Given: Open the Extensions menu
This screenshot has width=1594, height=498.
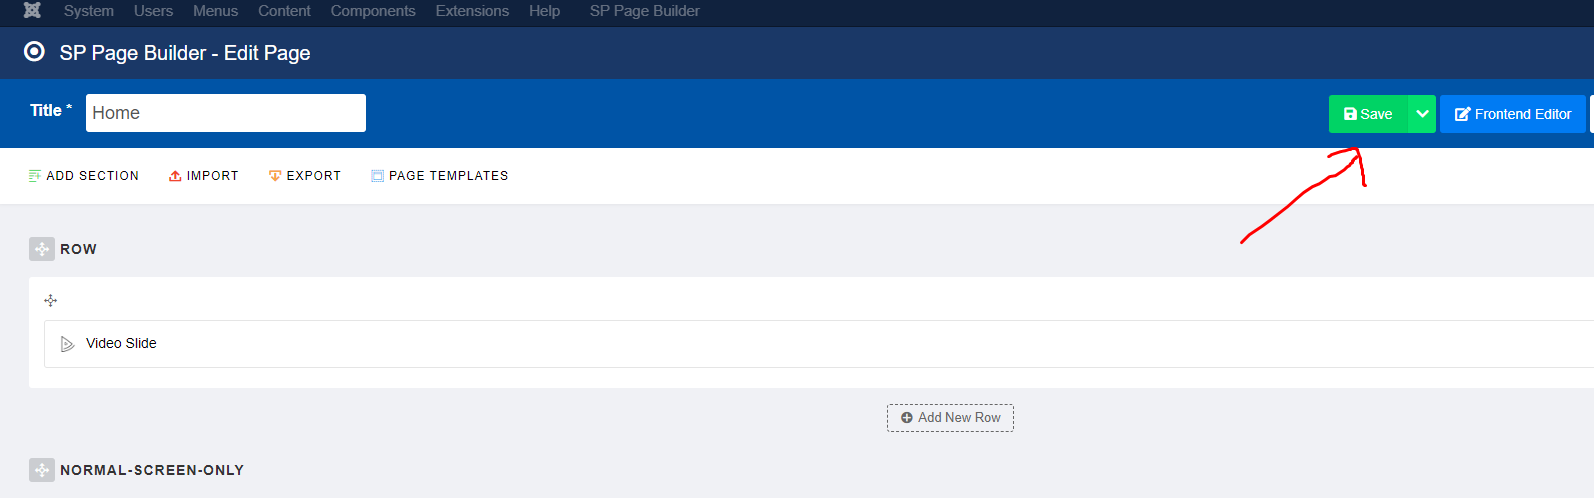Looking at the screenshot, I should pos(472,11).
